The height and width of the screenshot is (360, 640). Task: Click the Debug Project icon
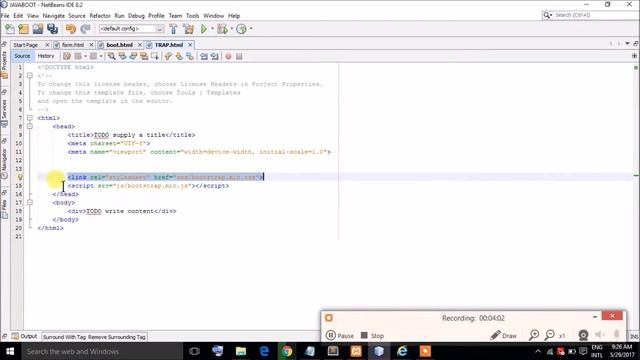[222, 29]
